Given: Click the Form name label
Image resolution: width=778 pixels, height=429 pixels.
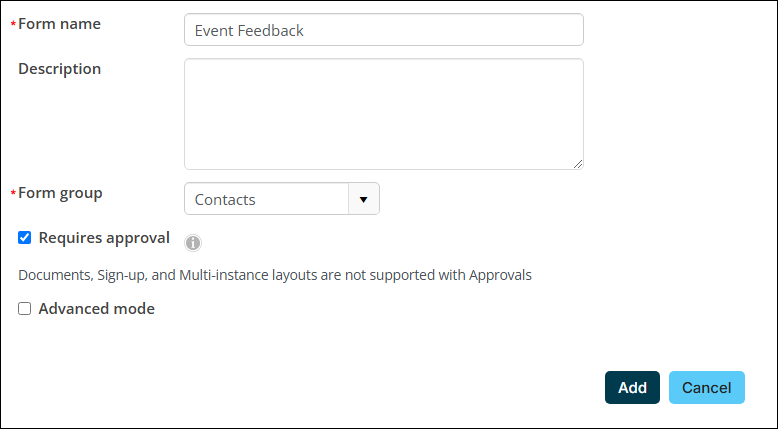Looking at the screenshot, I should coord(60,24).
